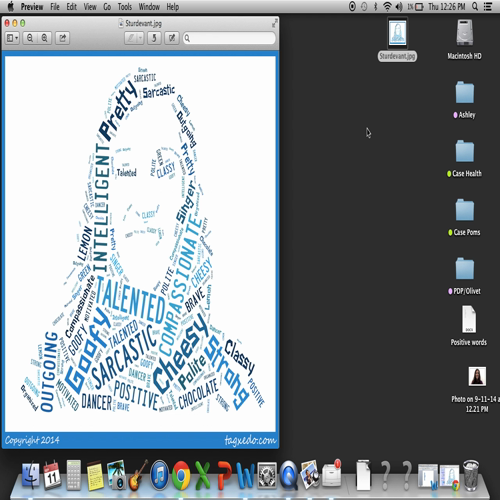Click the minimized Chrome window in dock
Image resolution: width=500 pixels, height=500 pixels.
[x=449, y=477]
